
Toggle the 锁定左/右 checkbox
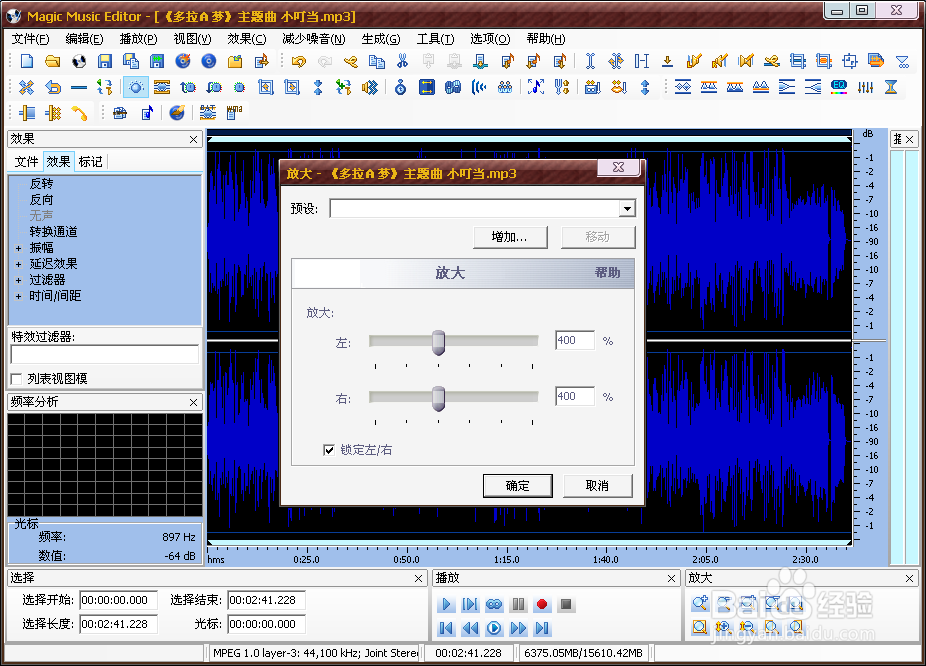(329, 450)
